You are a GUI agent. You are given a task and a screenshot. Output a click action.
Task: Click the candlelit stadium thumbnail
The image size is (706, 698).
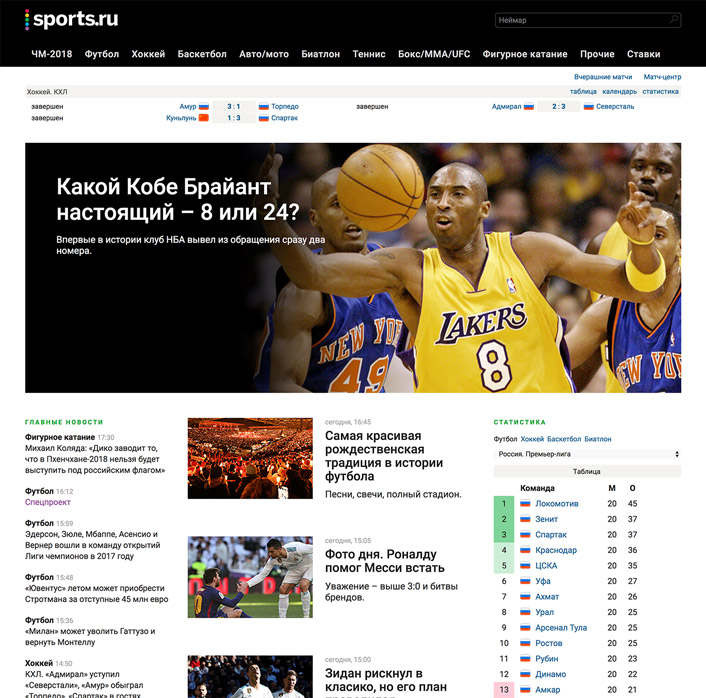pos(250,458)
